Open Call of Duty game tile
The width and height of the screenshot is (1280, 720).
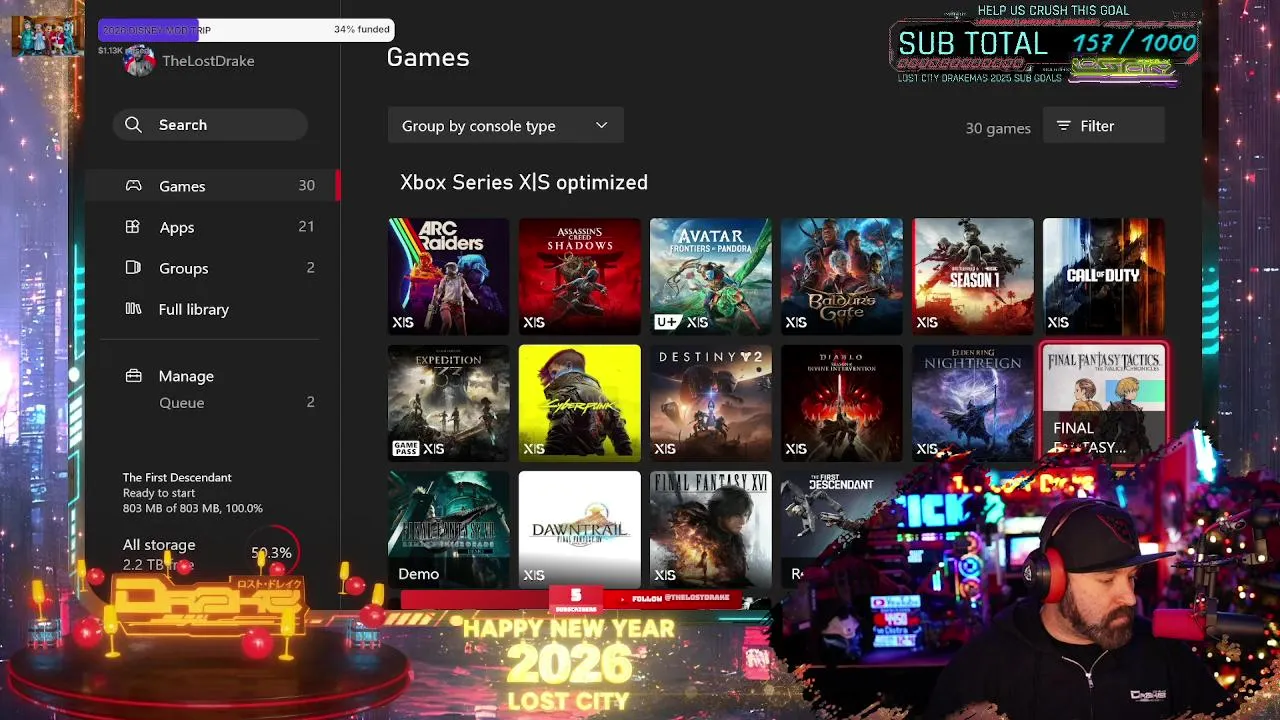click(1103, 276)
